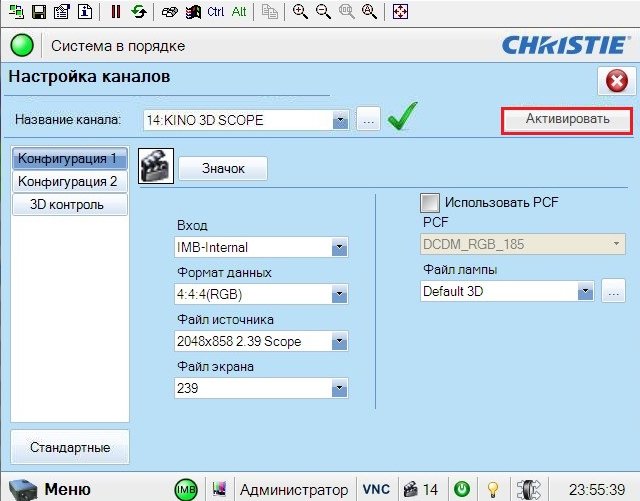Toggle the full screen toolbar icon
This screenshot has height=501, width=640.
(x=400, y=11)
